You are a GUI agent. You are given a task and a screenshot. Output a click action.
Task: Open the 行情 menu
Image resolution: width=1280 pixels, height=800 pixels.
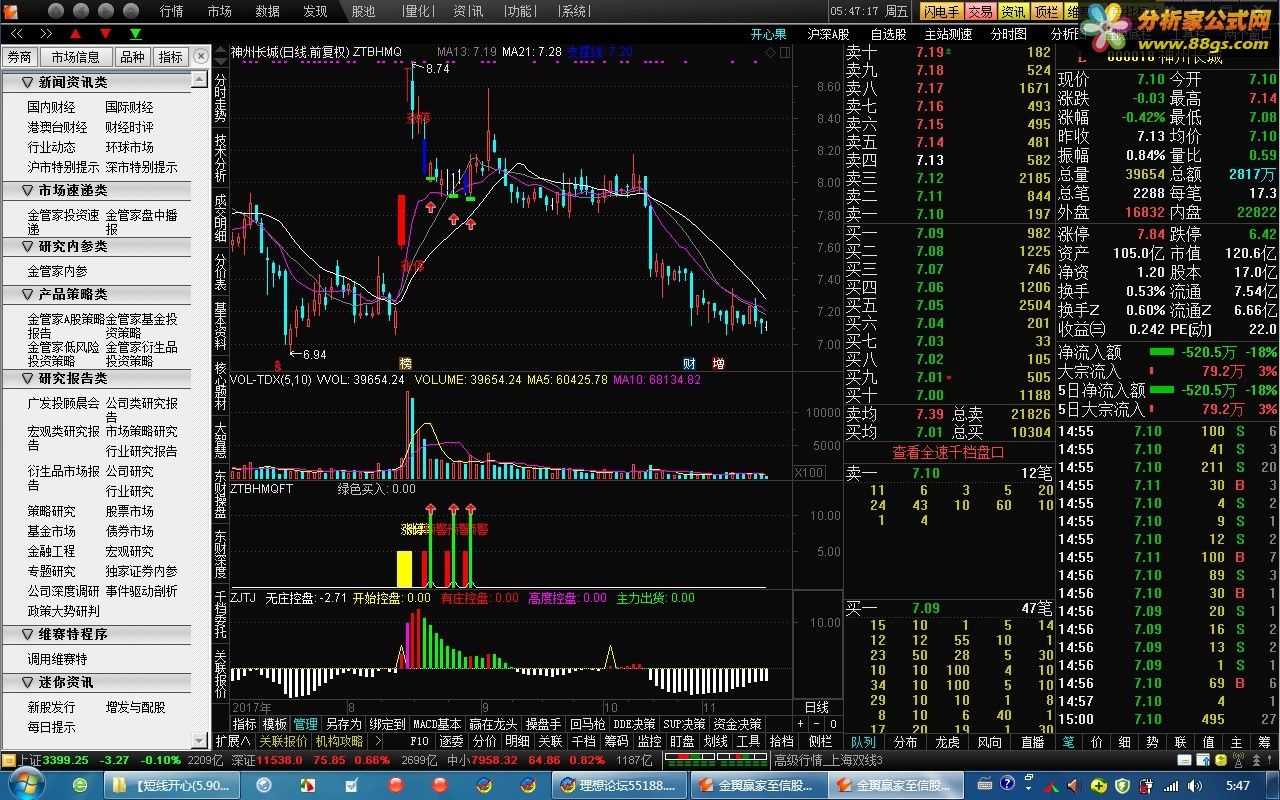[172, 11]
